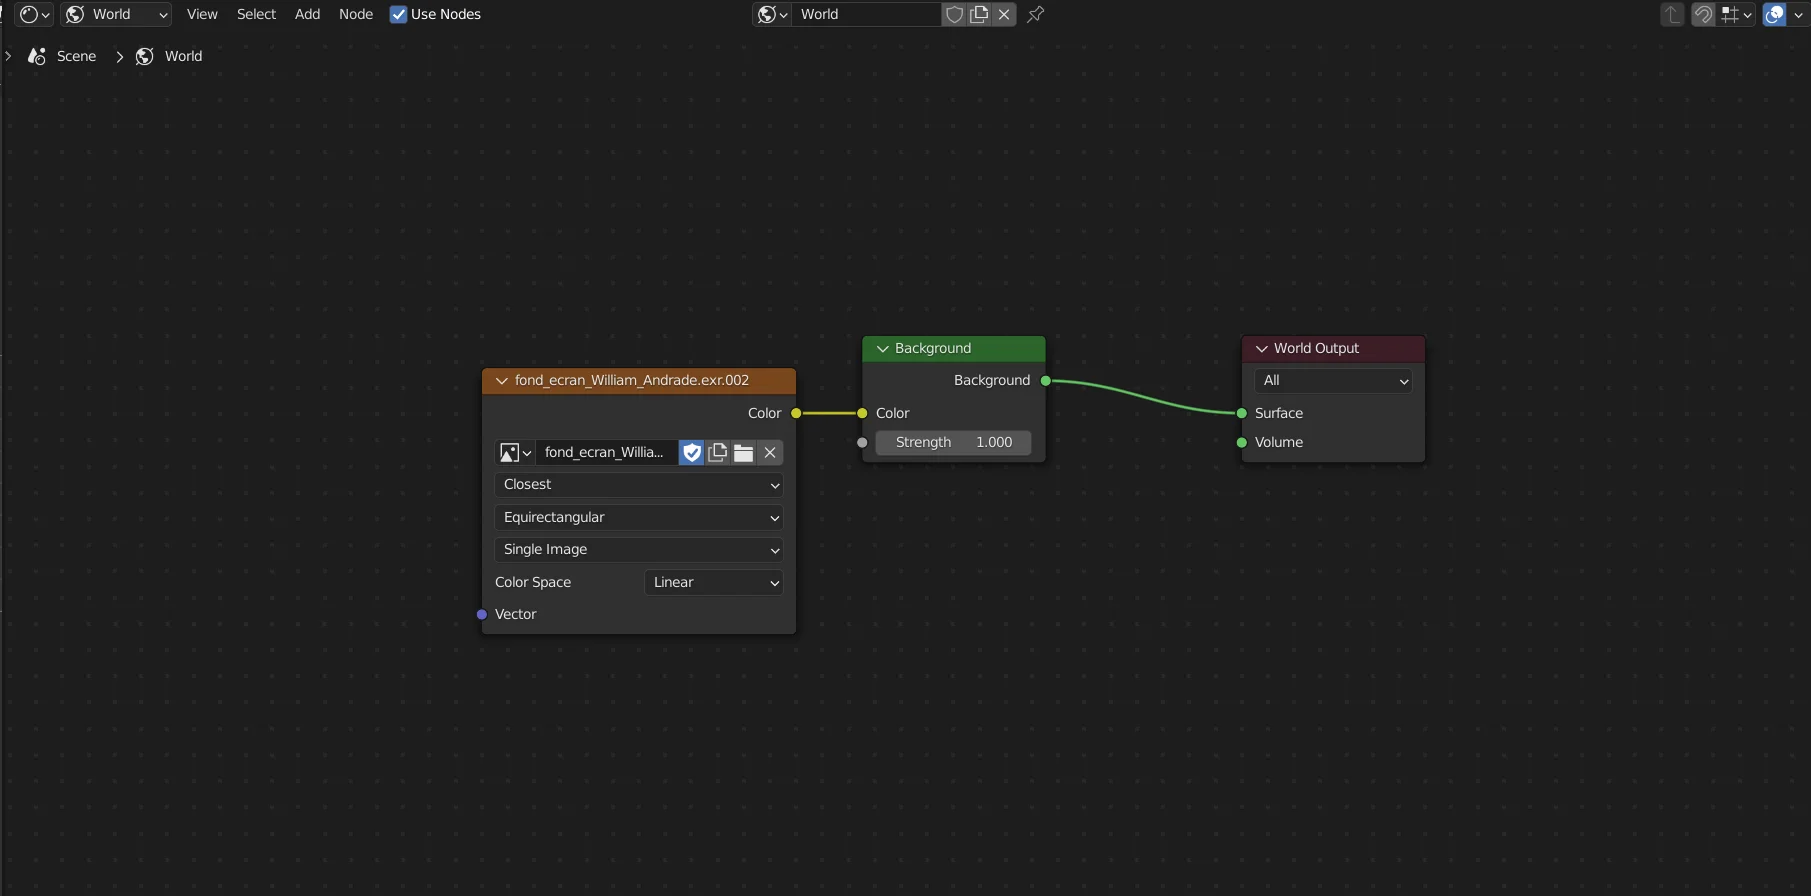Duplicate the World datablock using the copy icon
The height and width of the screenshot is (896, 1811).
[980, 14]
